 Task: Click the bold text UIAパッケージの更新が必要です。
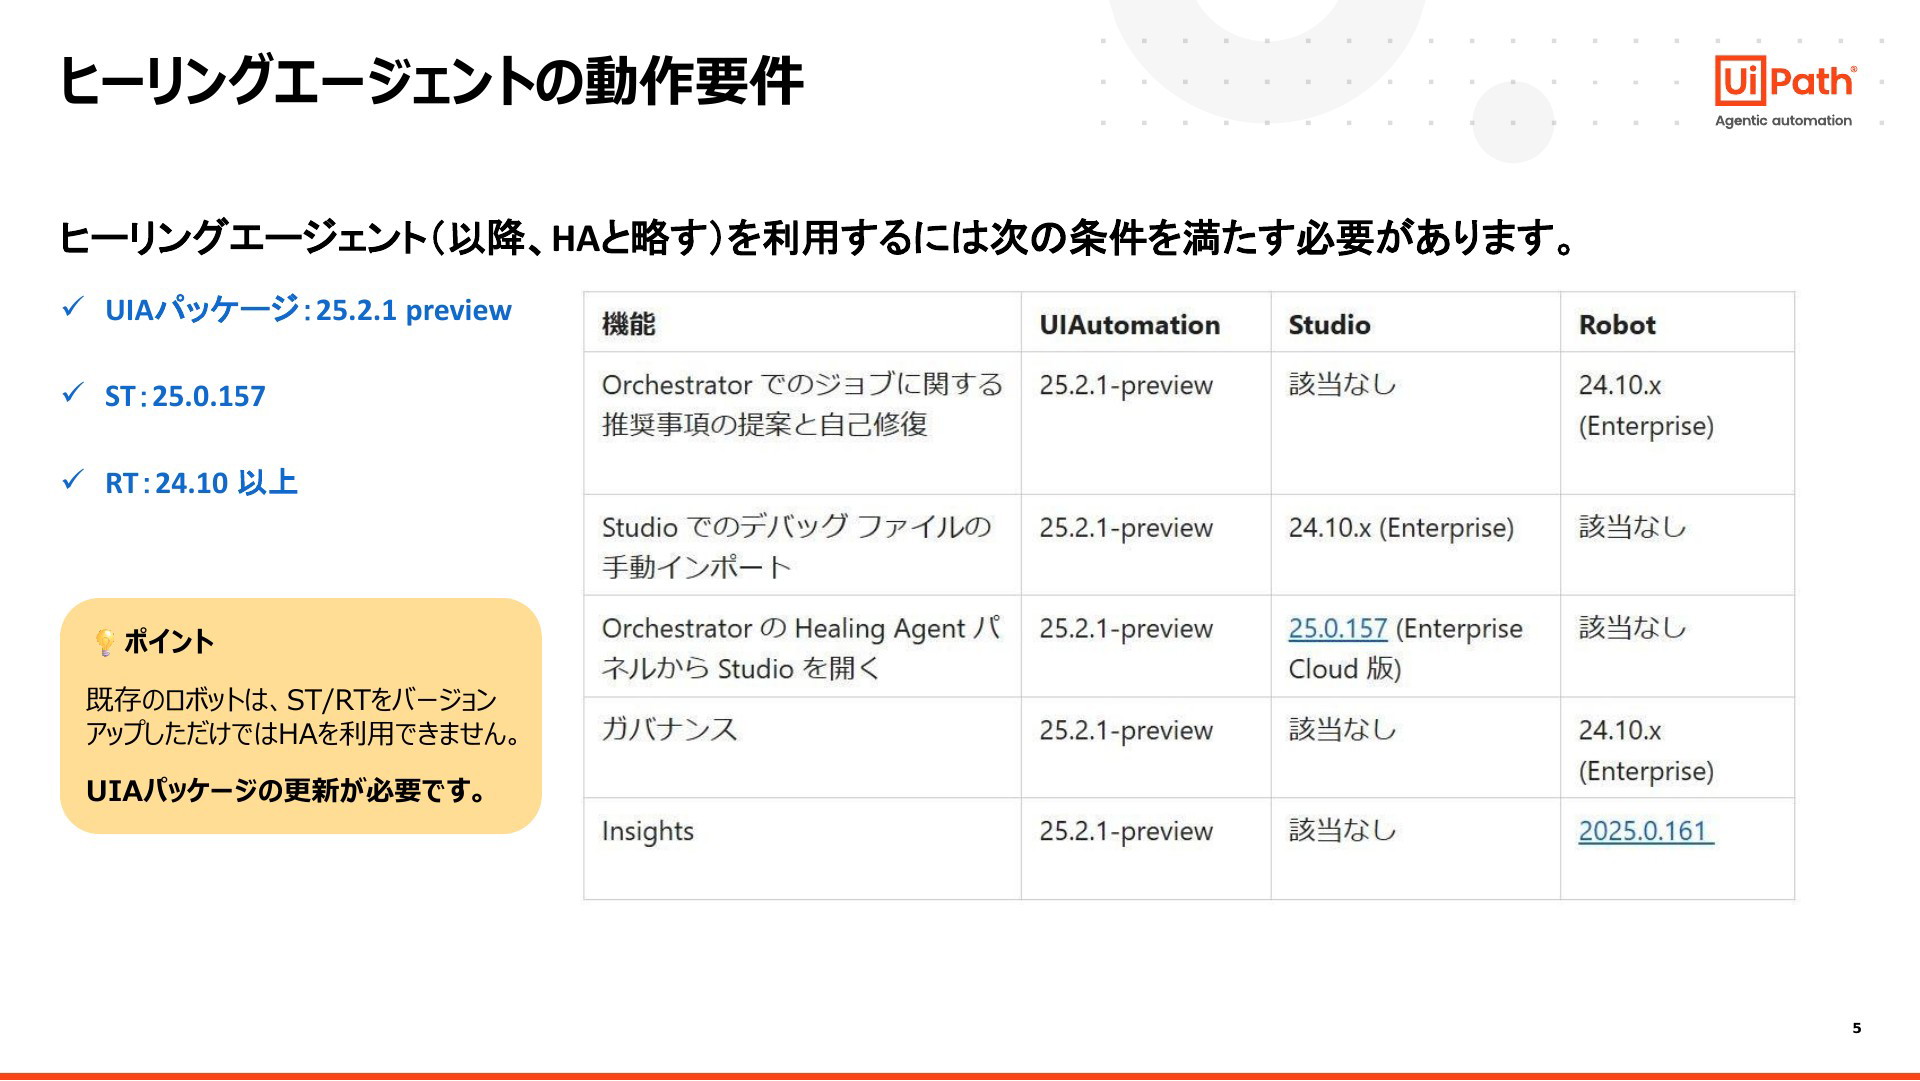click(x=288, y=791)
